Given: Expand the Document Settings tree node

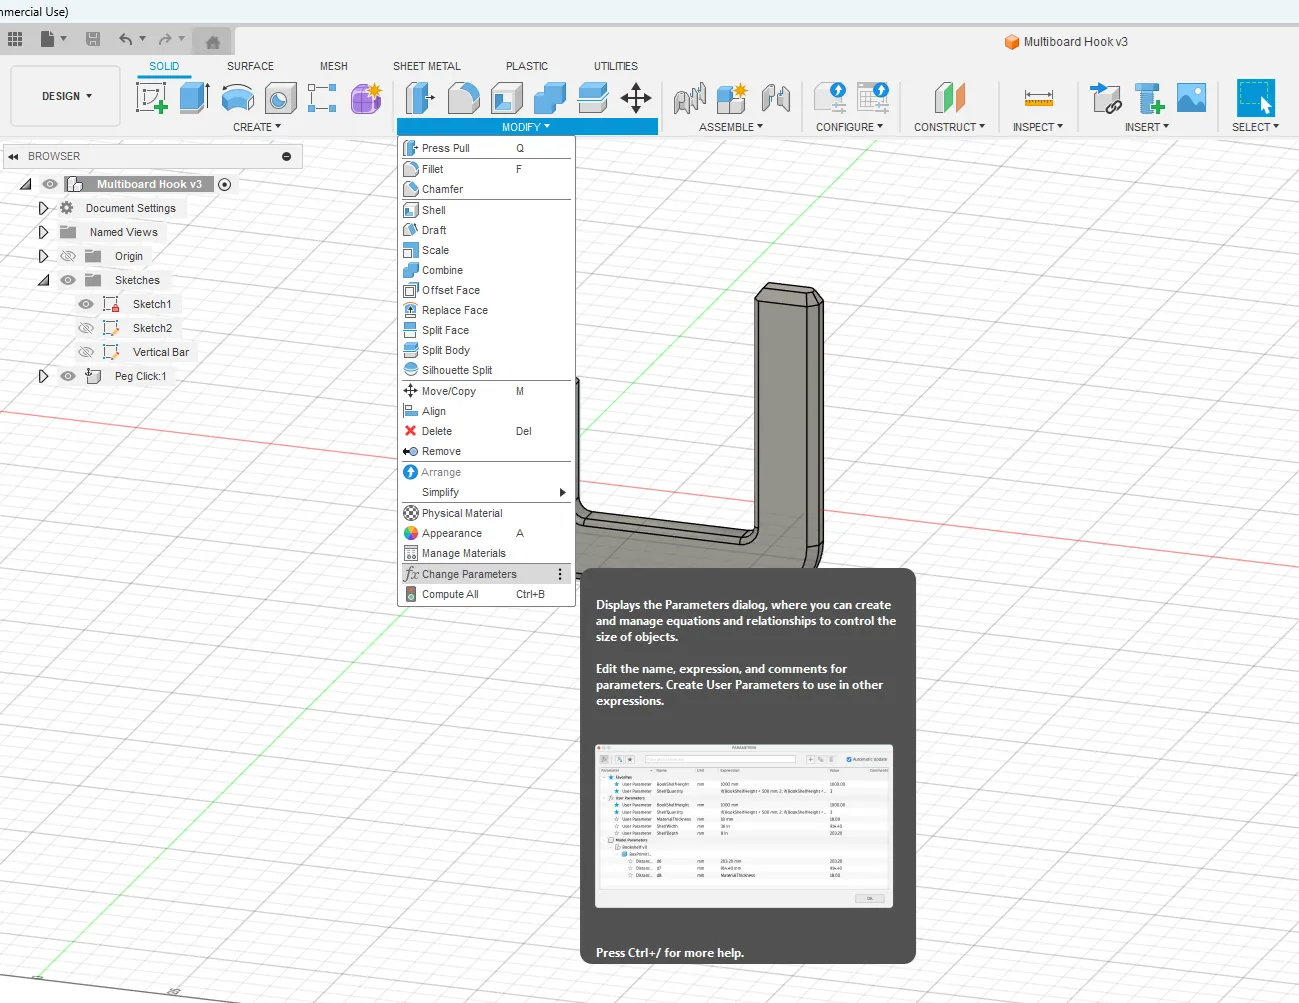Looking at the screenshot, I should [43, 208].
